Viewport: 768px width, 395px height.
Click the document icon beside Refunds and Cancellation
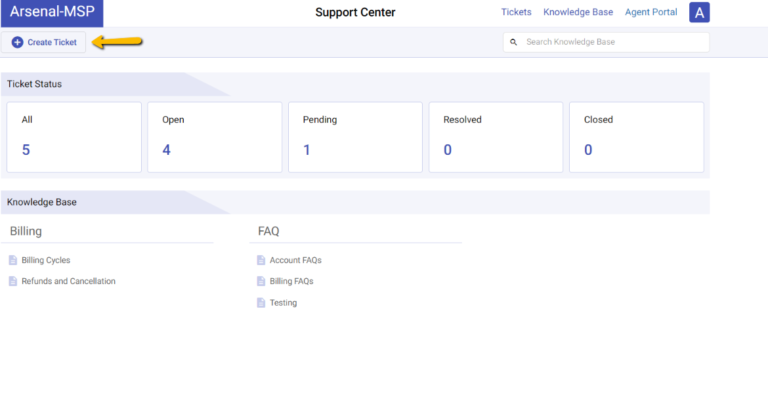[13, 281]
